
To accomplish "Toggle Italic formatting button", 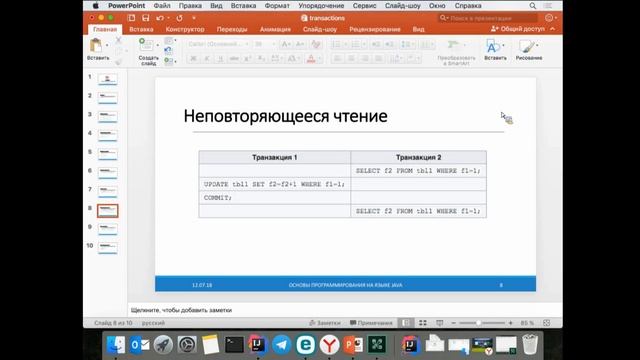I will point(207,59).
